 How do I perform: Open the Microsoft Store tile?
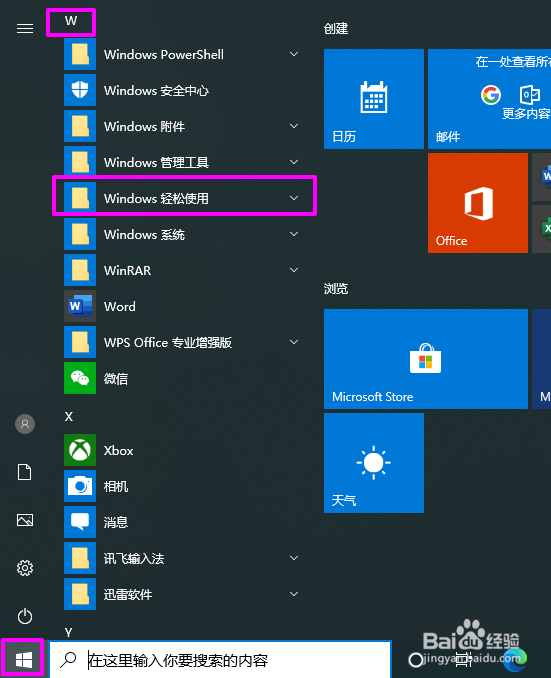[426, 358]
